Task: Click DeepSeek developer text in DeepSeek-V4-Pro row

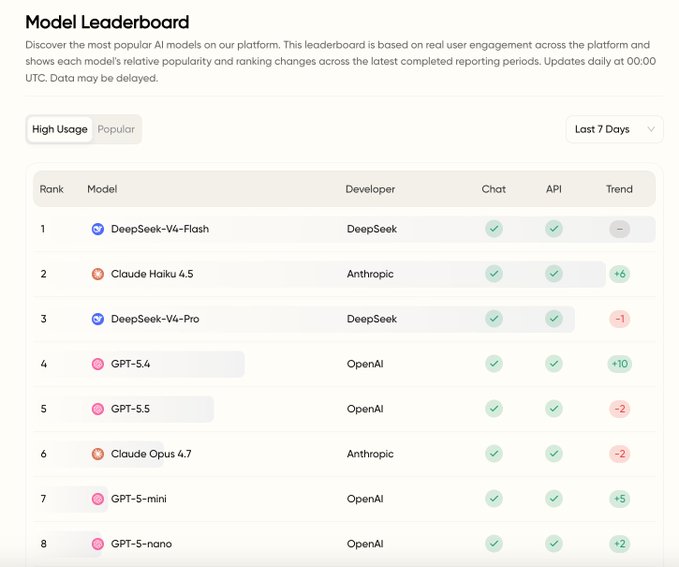Action: pyautogui.click(x=372, y=319)
